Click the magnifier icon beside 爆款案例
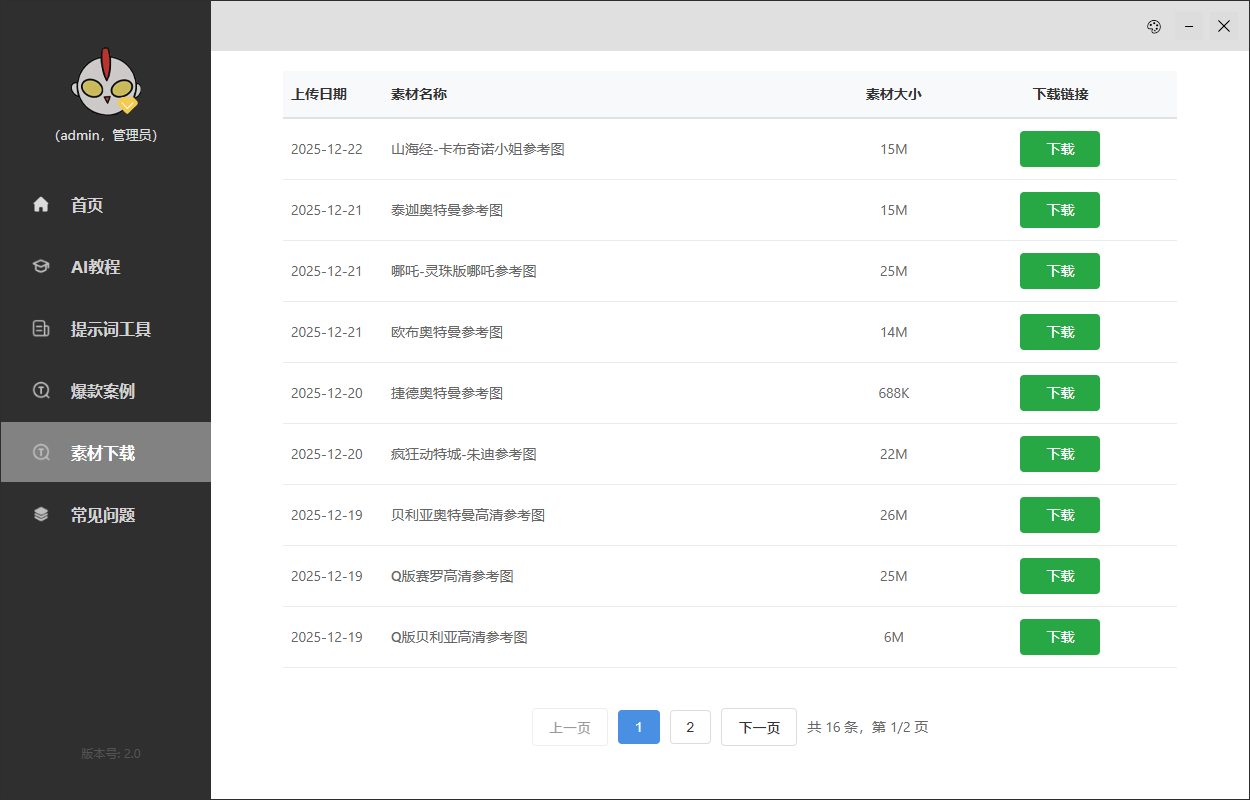1250x800 pixels. point(41,391)
